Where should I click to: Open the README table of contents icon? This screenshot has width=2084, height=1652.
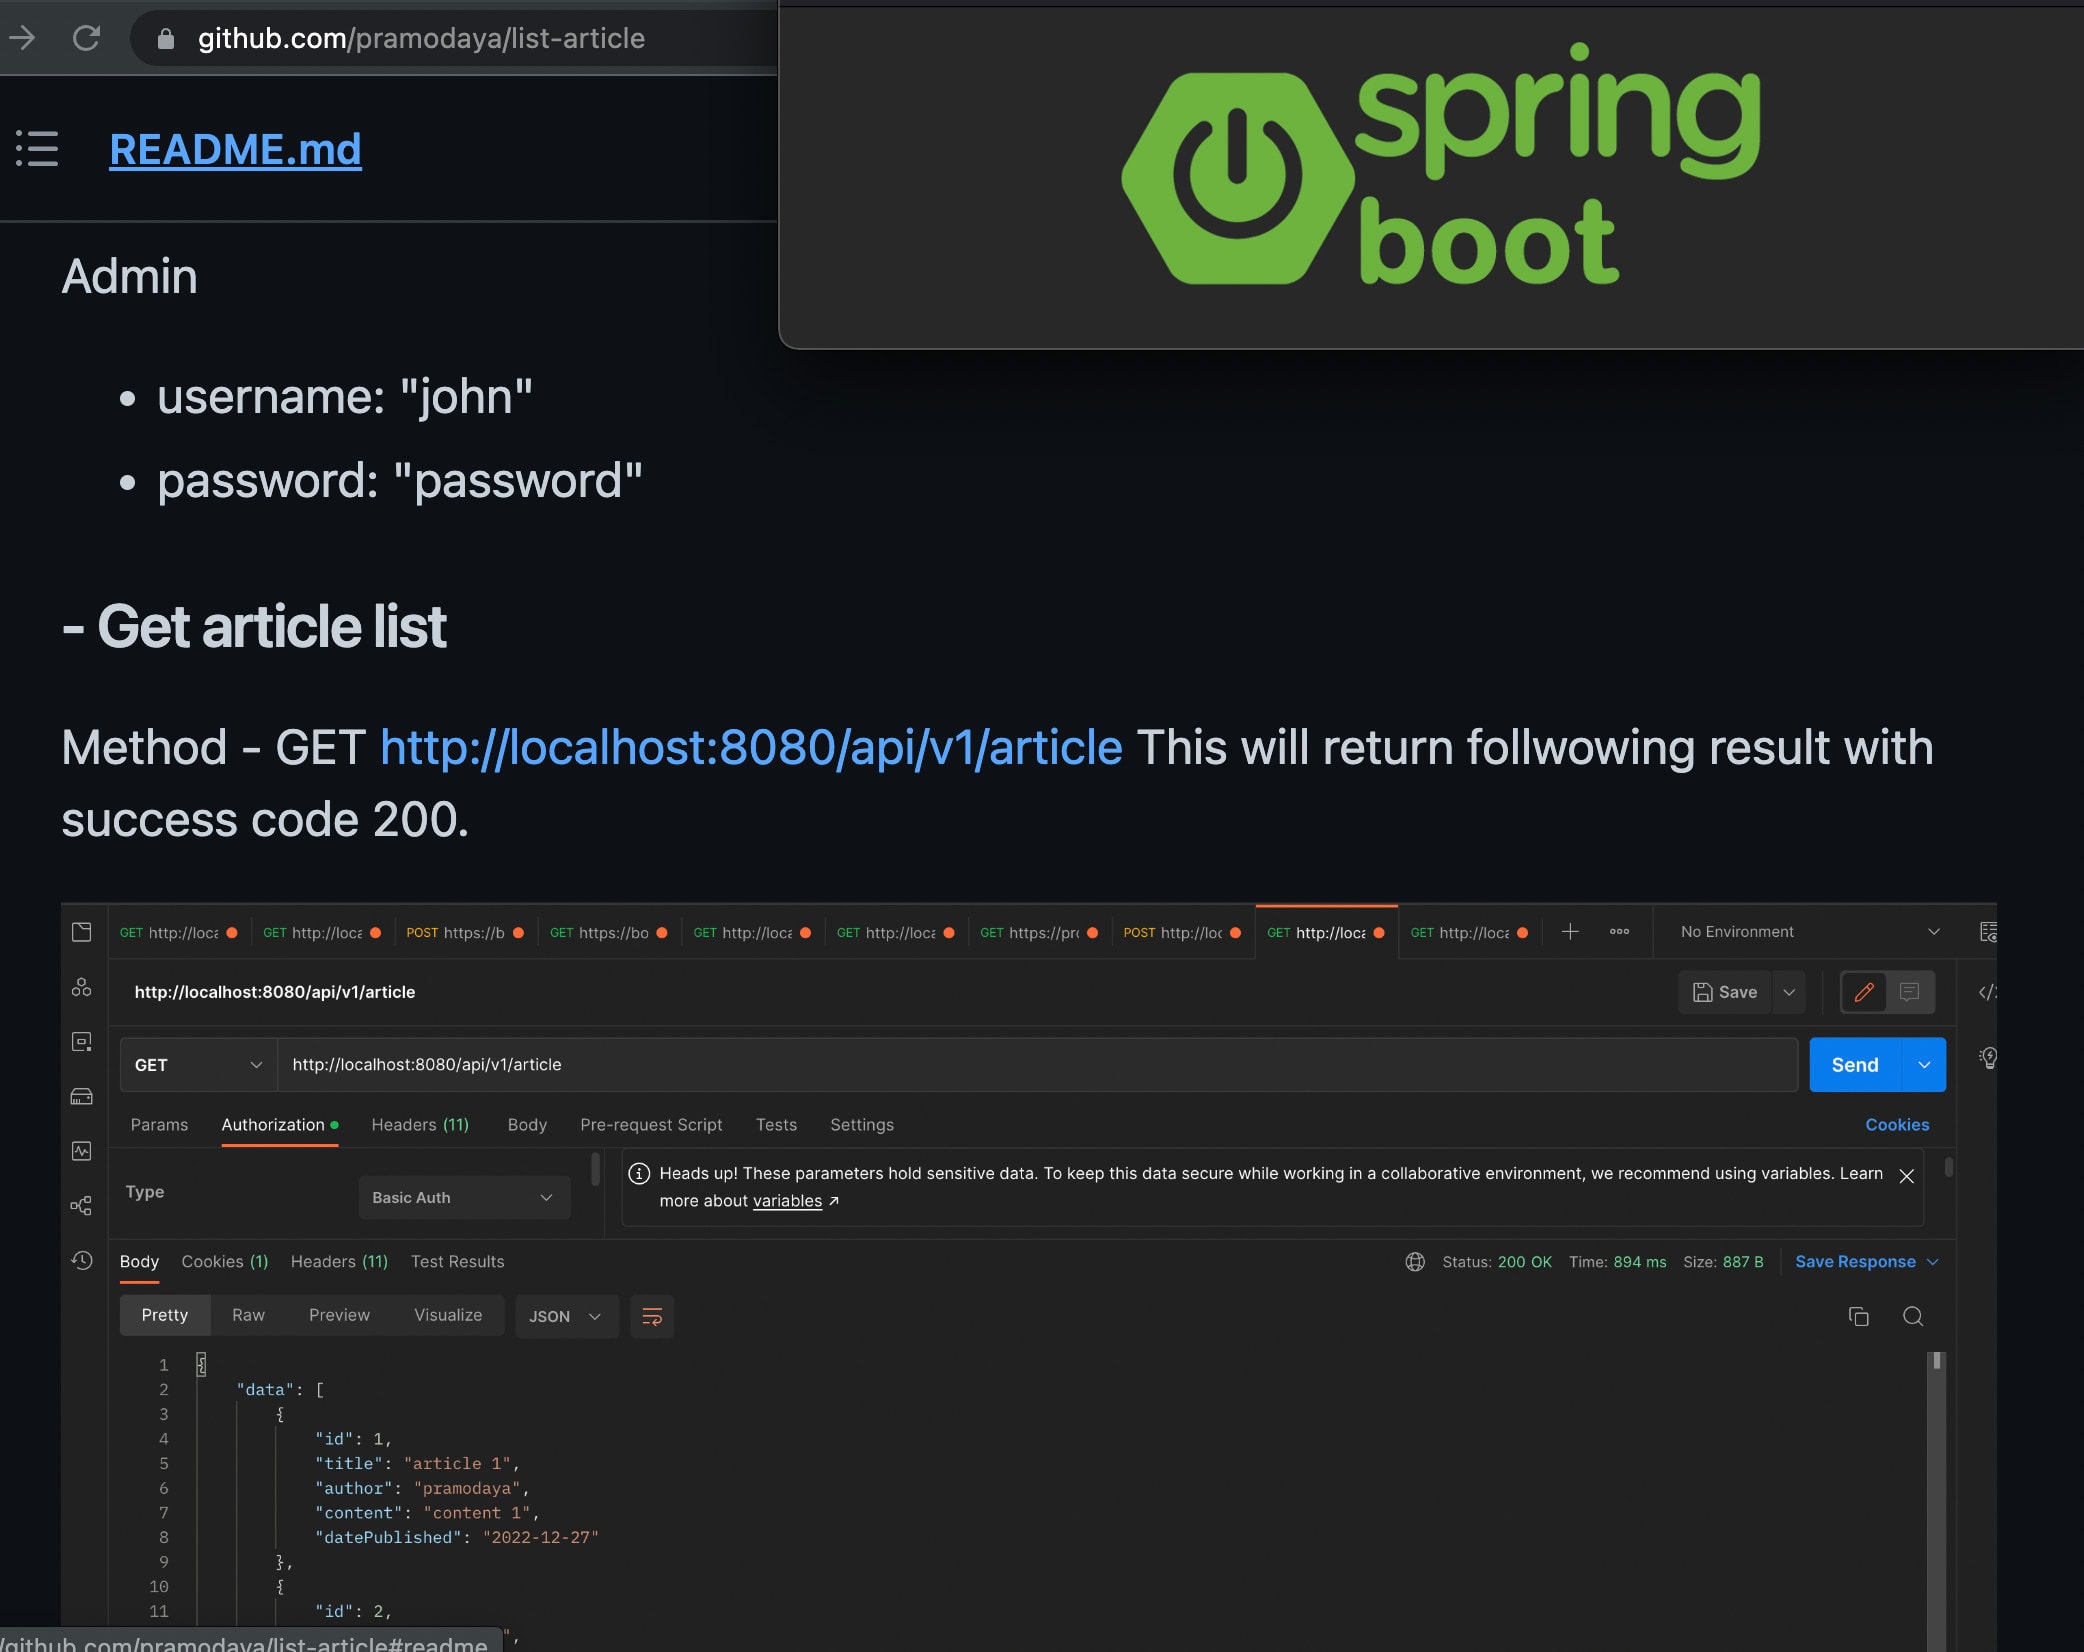pos(37,149)
